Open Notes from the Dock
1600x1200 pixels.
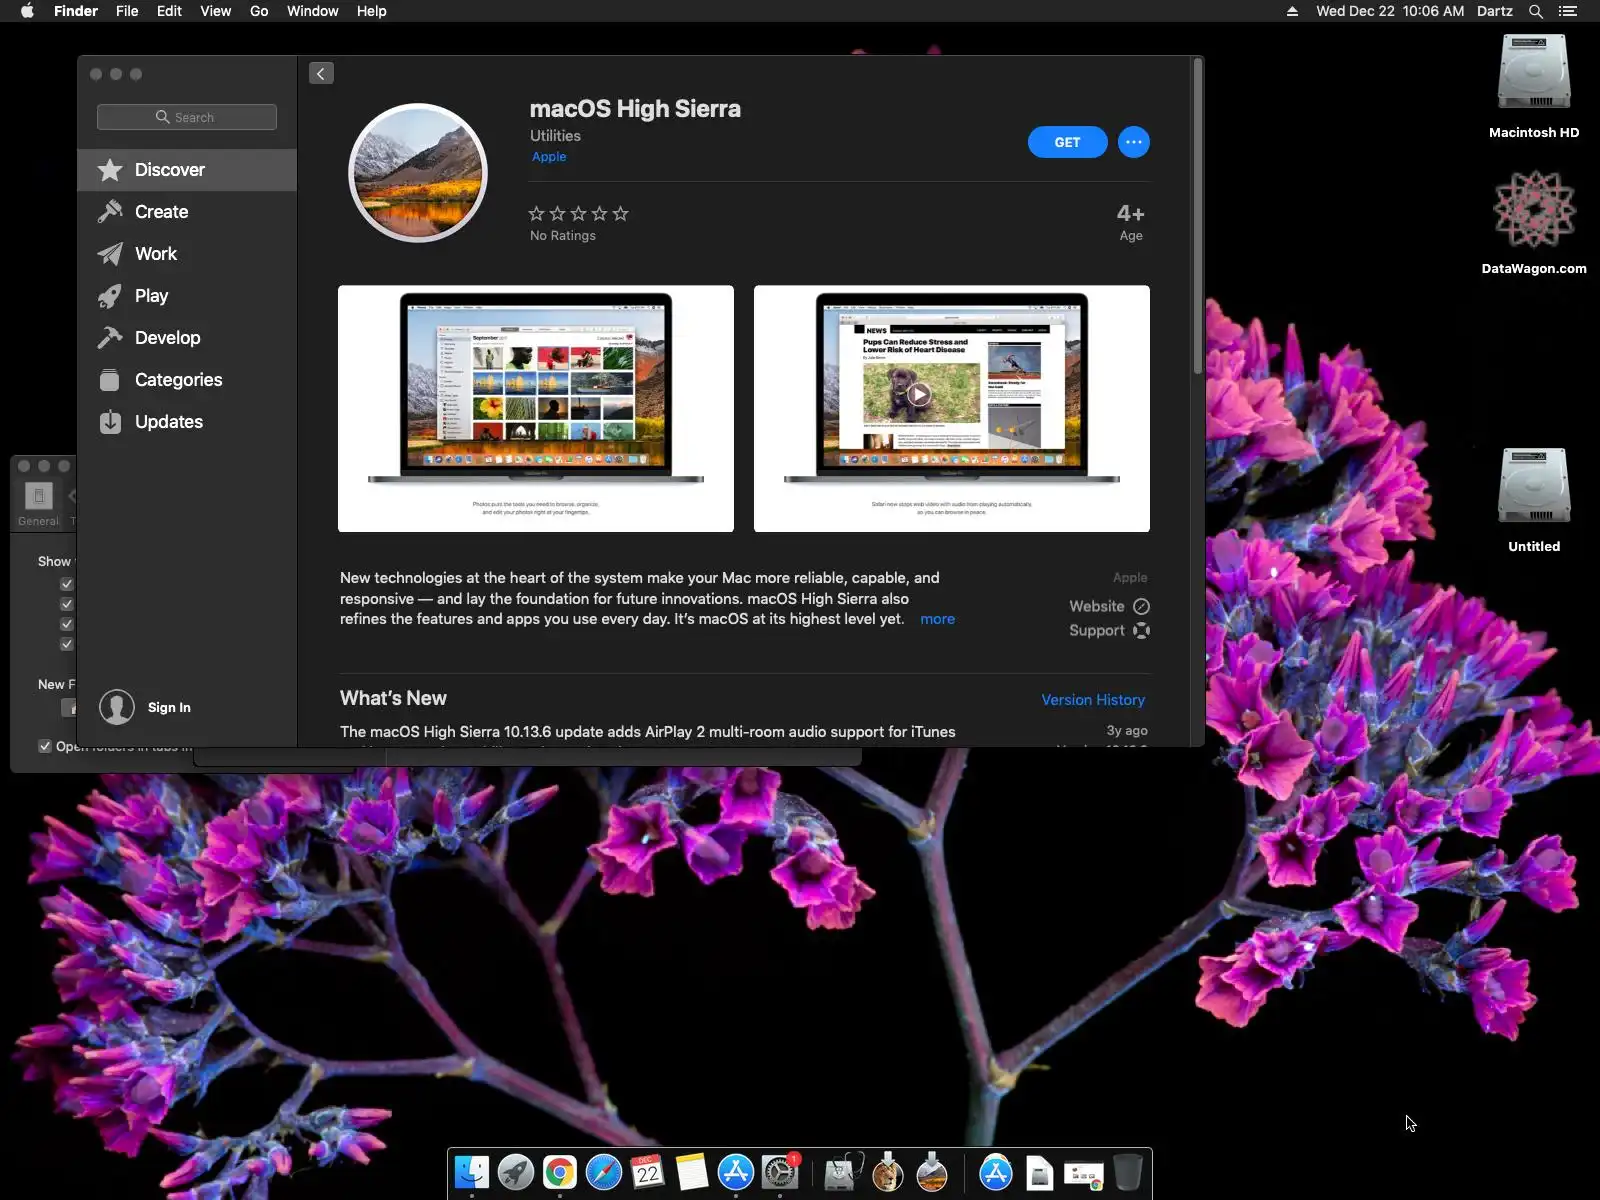pos(692,1172)
